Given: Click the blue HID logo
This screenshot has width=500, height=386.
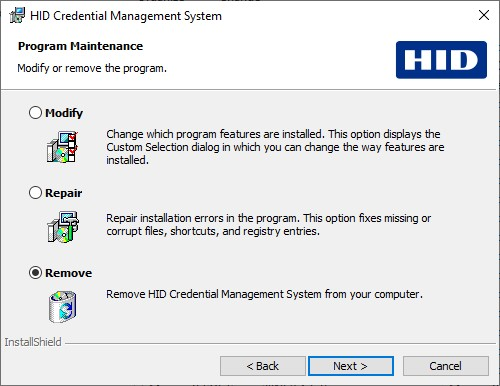Looking at the screenshot, I should point(441,60).
